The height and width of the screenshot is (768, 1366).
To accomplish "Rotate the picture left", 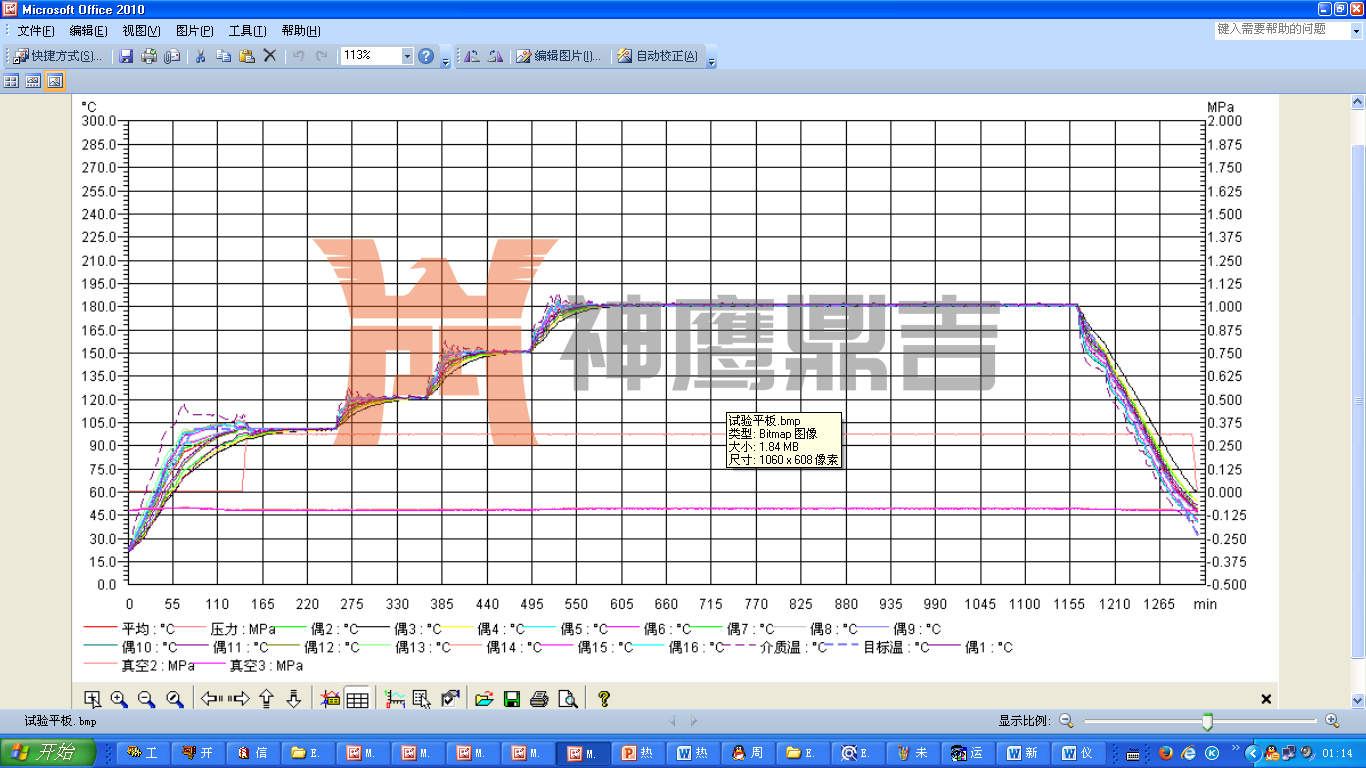I will (x=472, y=56).
